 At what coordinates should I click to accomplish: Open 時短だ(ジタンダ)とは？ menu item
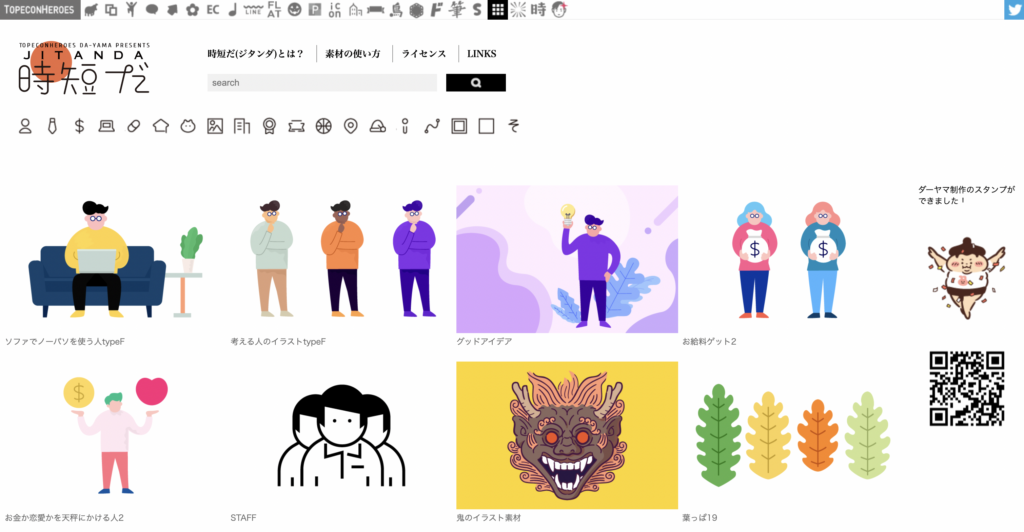point(255,54)
